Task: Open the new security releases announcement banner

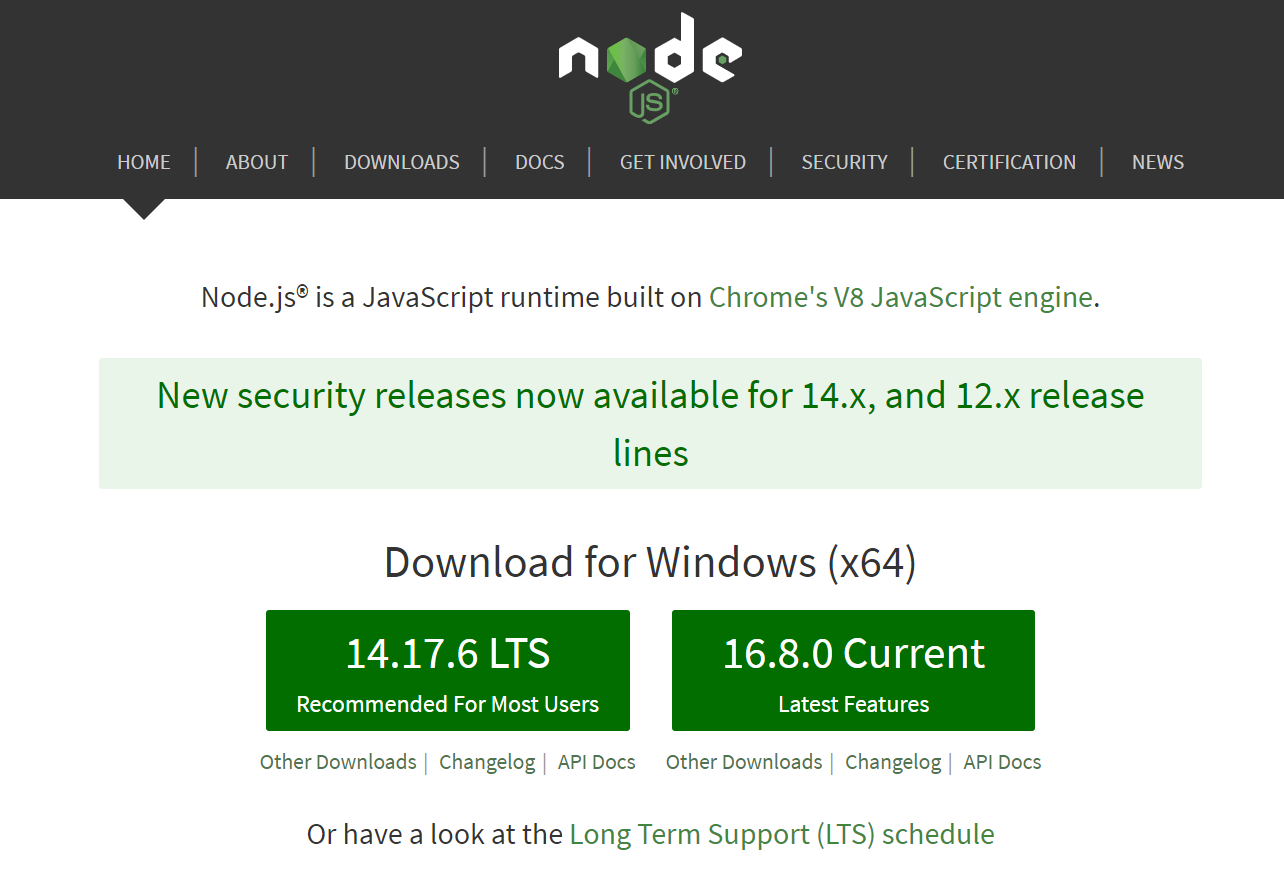Action: tap(650, 424)
